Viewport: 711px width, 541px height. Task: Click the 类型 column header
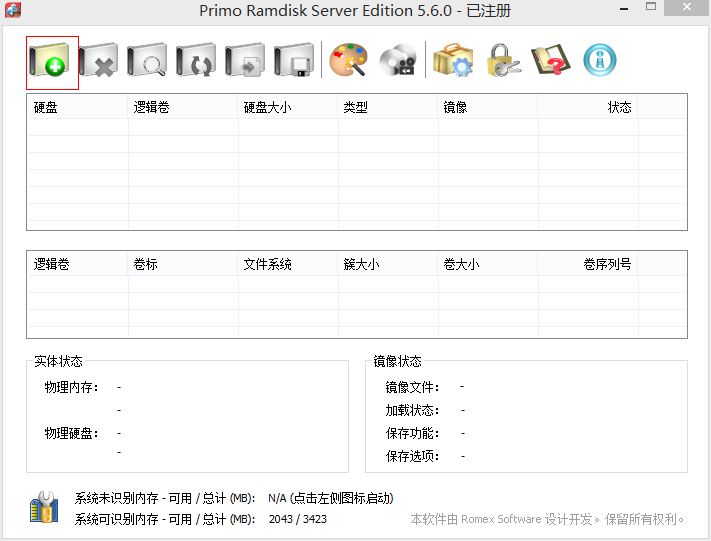point(388,107)
